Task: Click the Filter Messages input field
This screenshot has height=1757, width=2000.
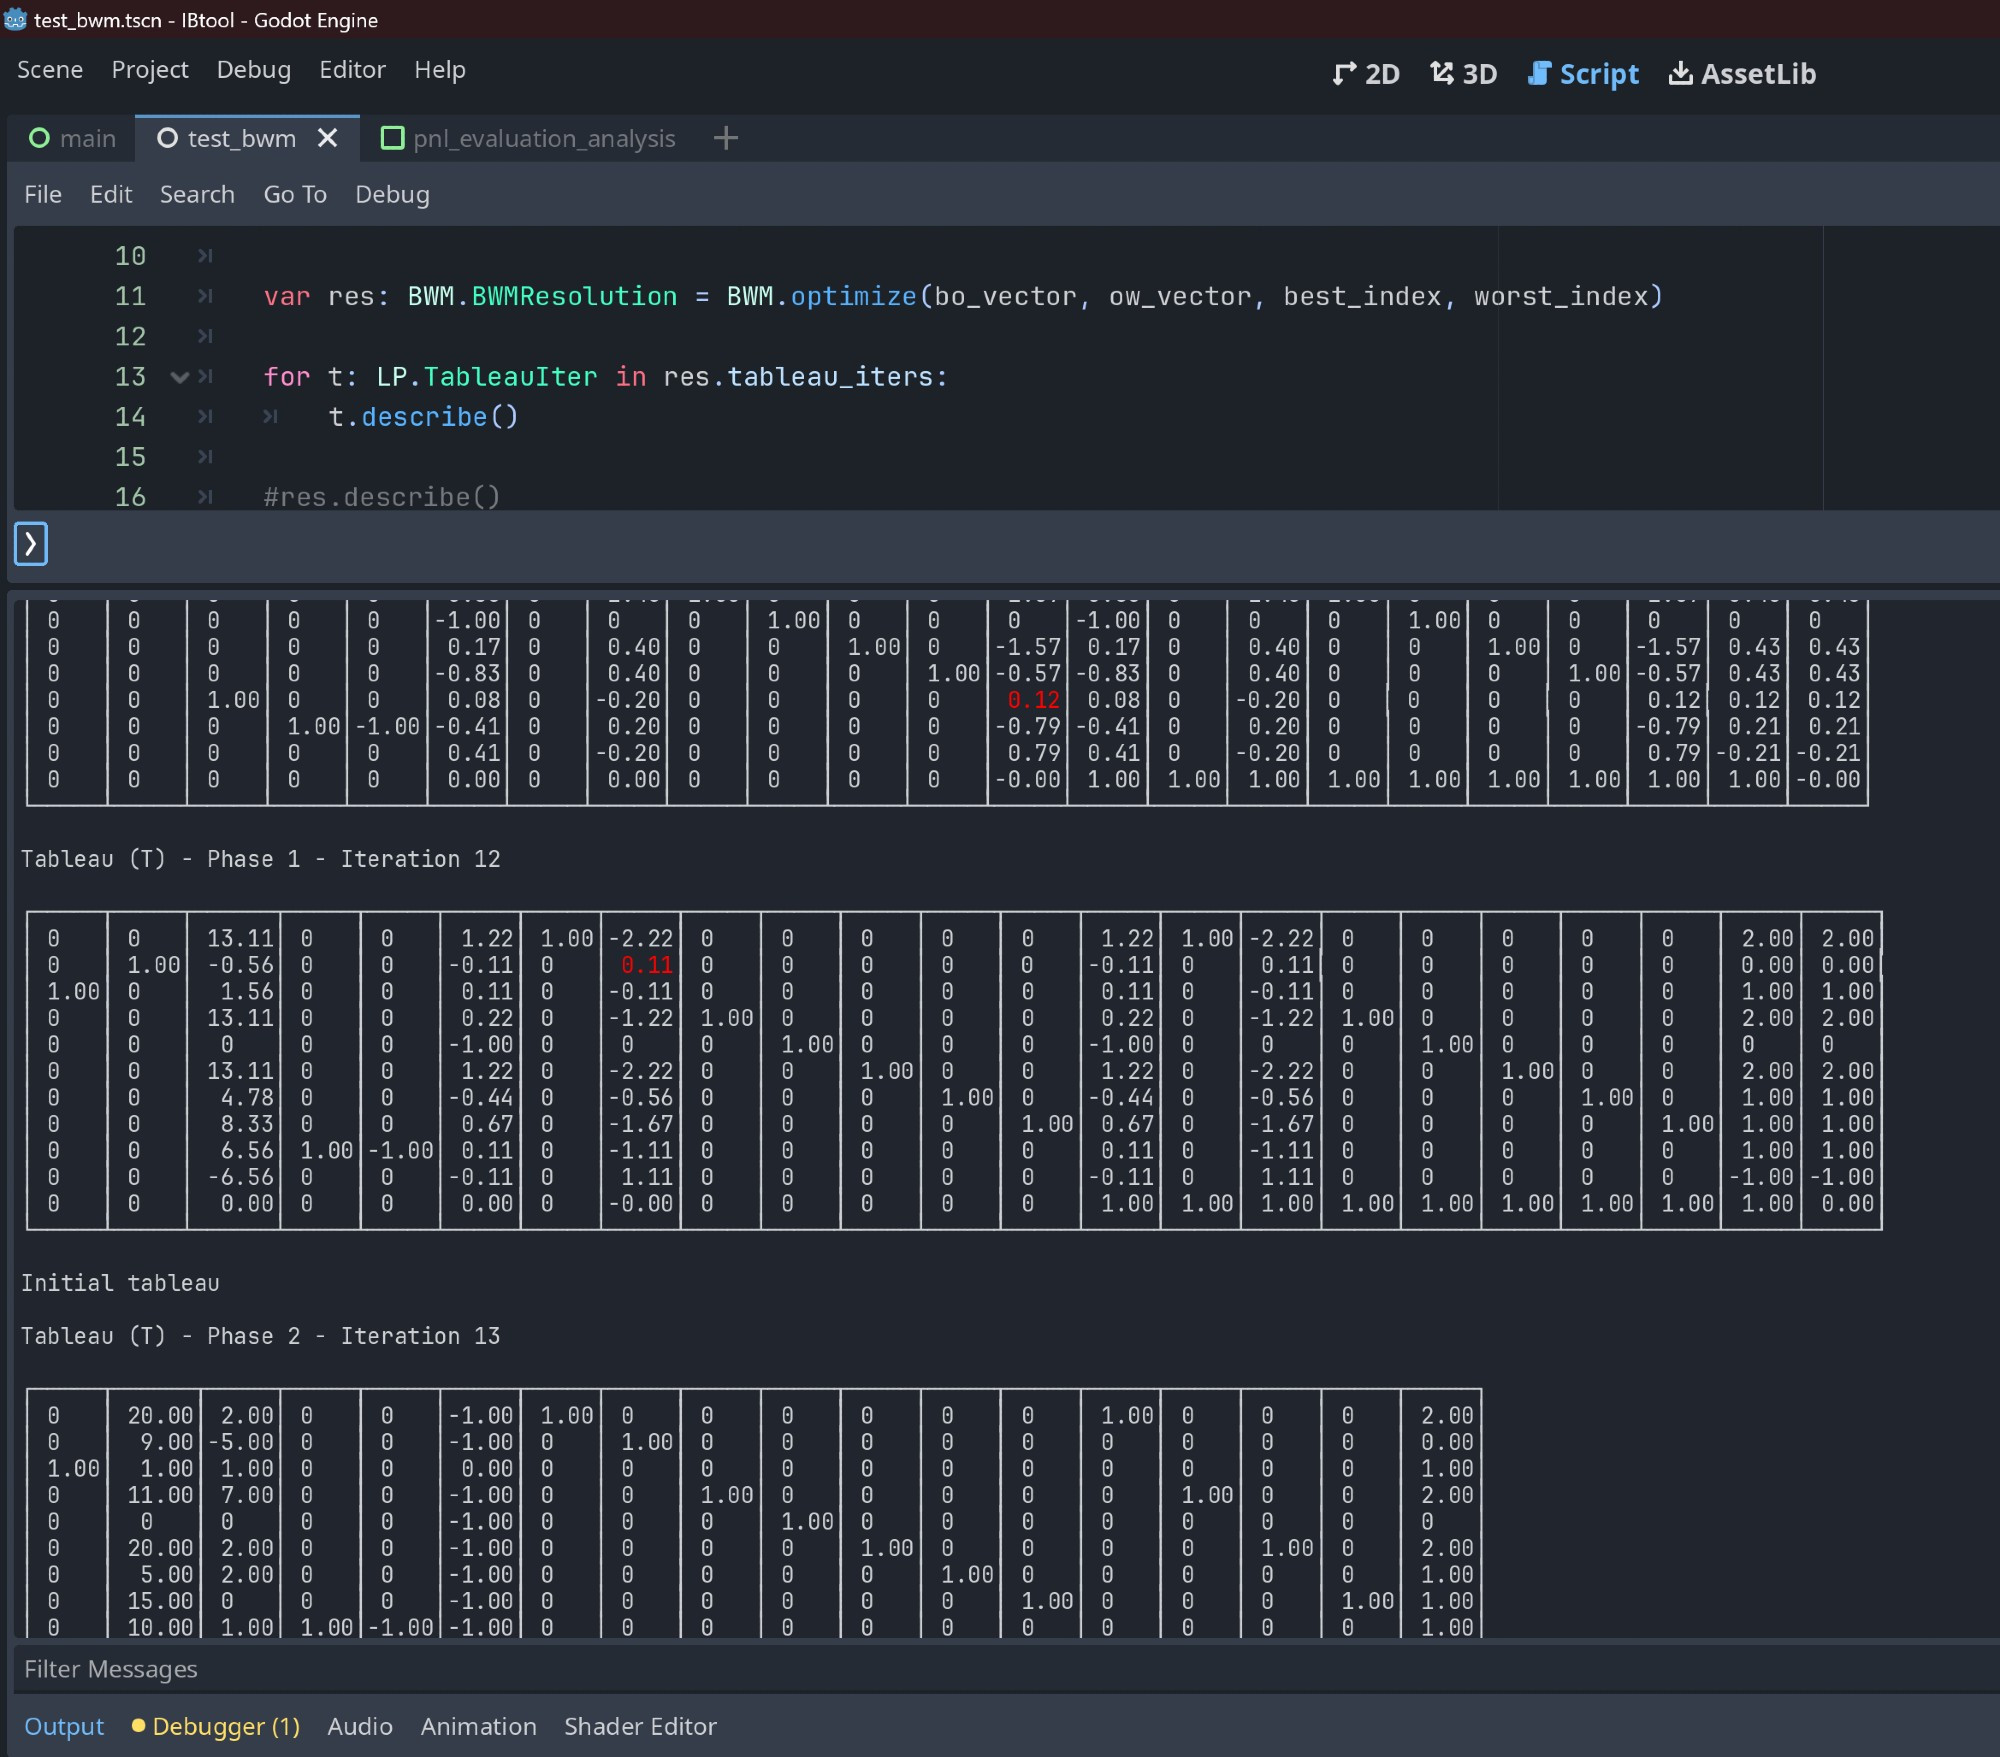Action: (x=1006, y=1669)
